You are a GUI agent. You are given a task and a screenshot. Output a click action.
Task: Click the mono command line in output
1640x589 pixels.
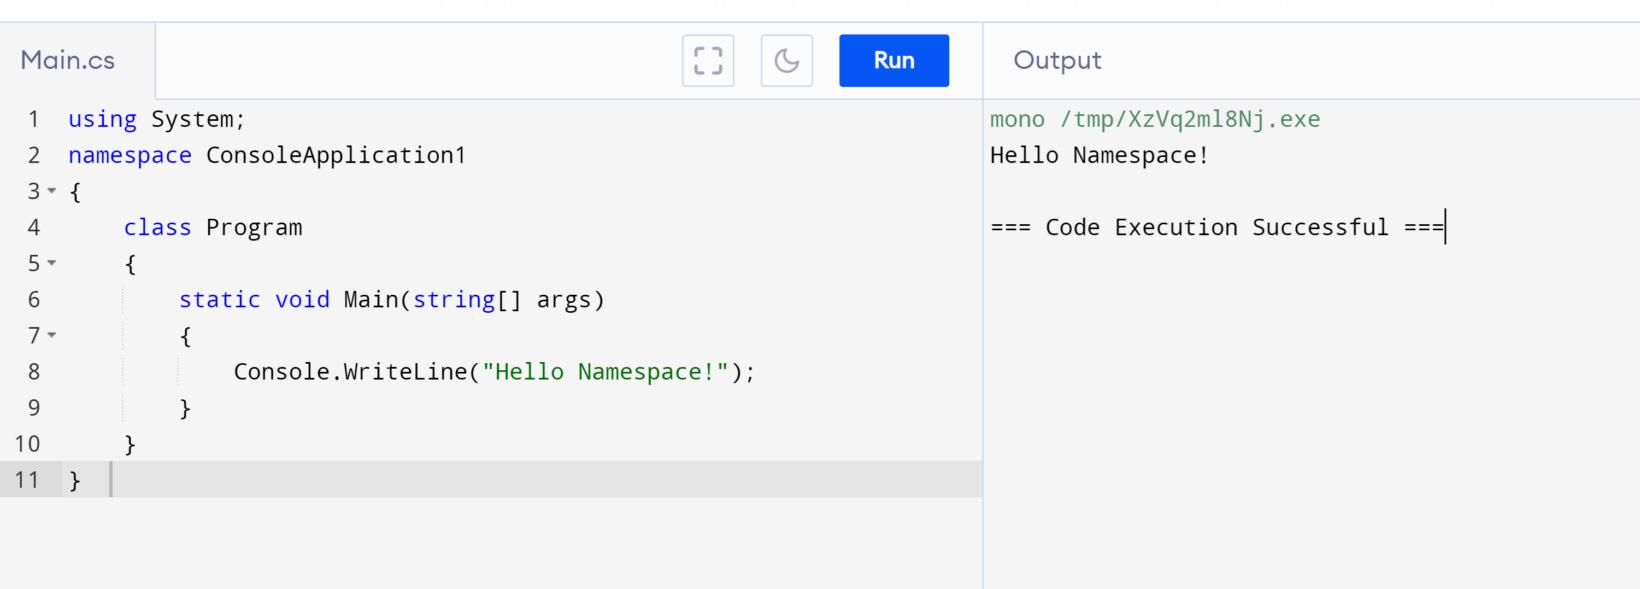(1154, 120)
